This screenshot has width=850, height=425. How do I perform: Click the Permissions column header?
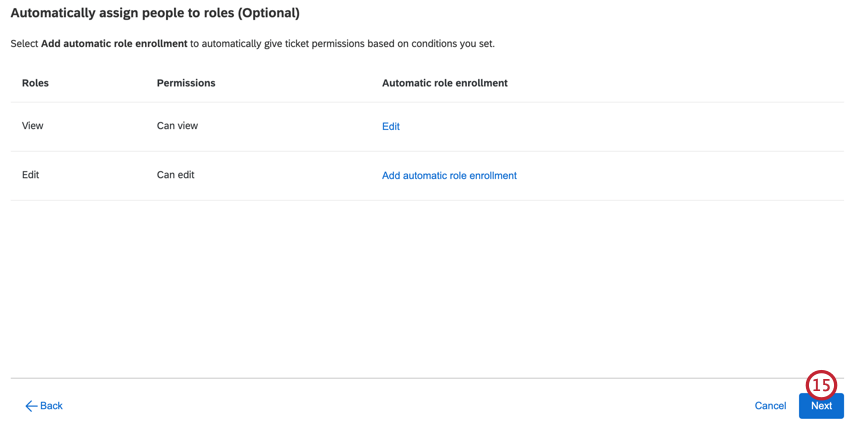pos(186,83)
